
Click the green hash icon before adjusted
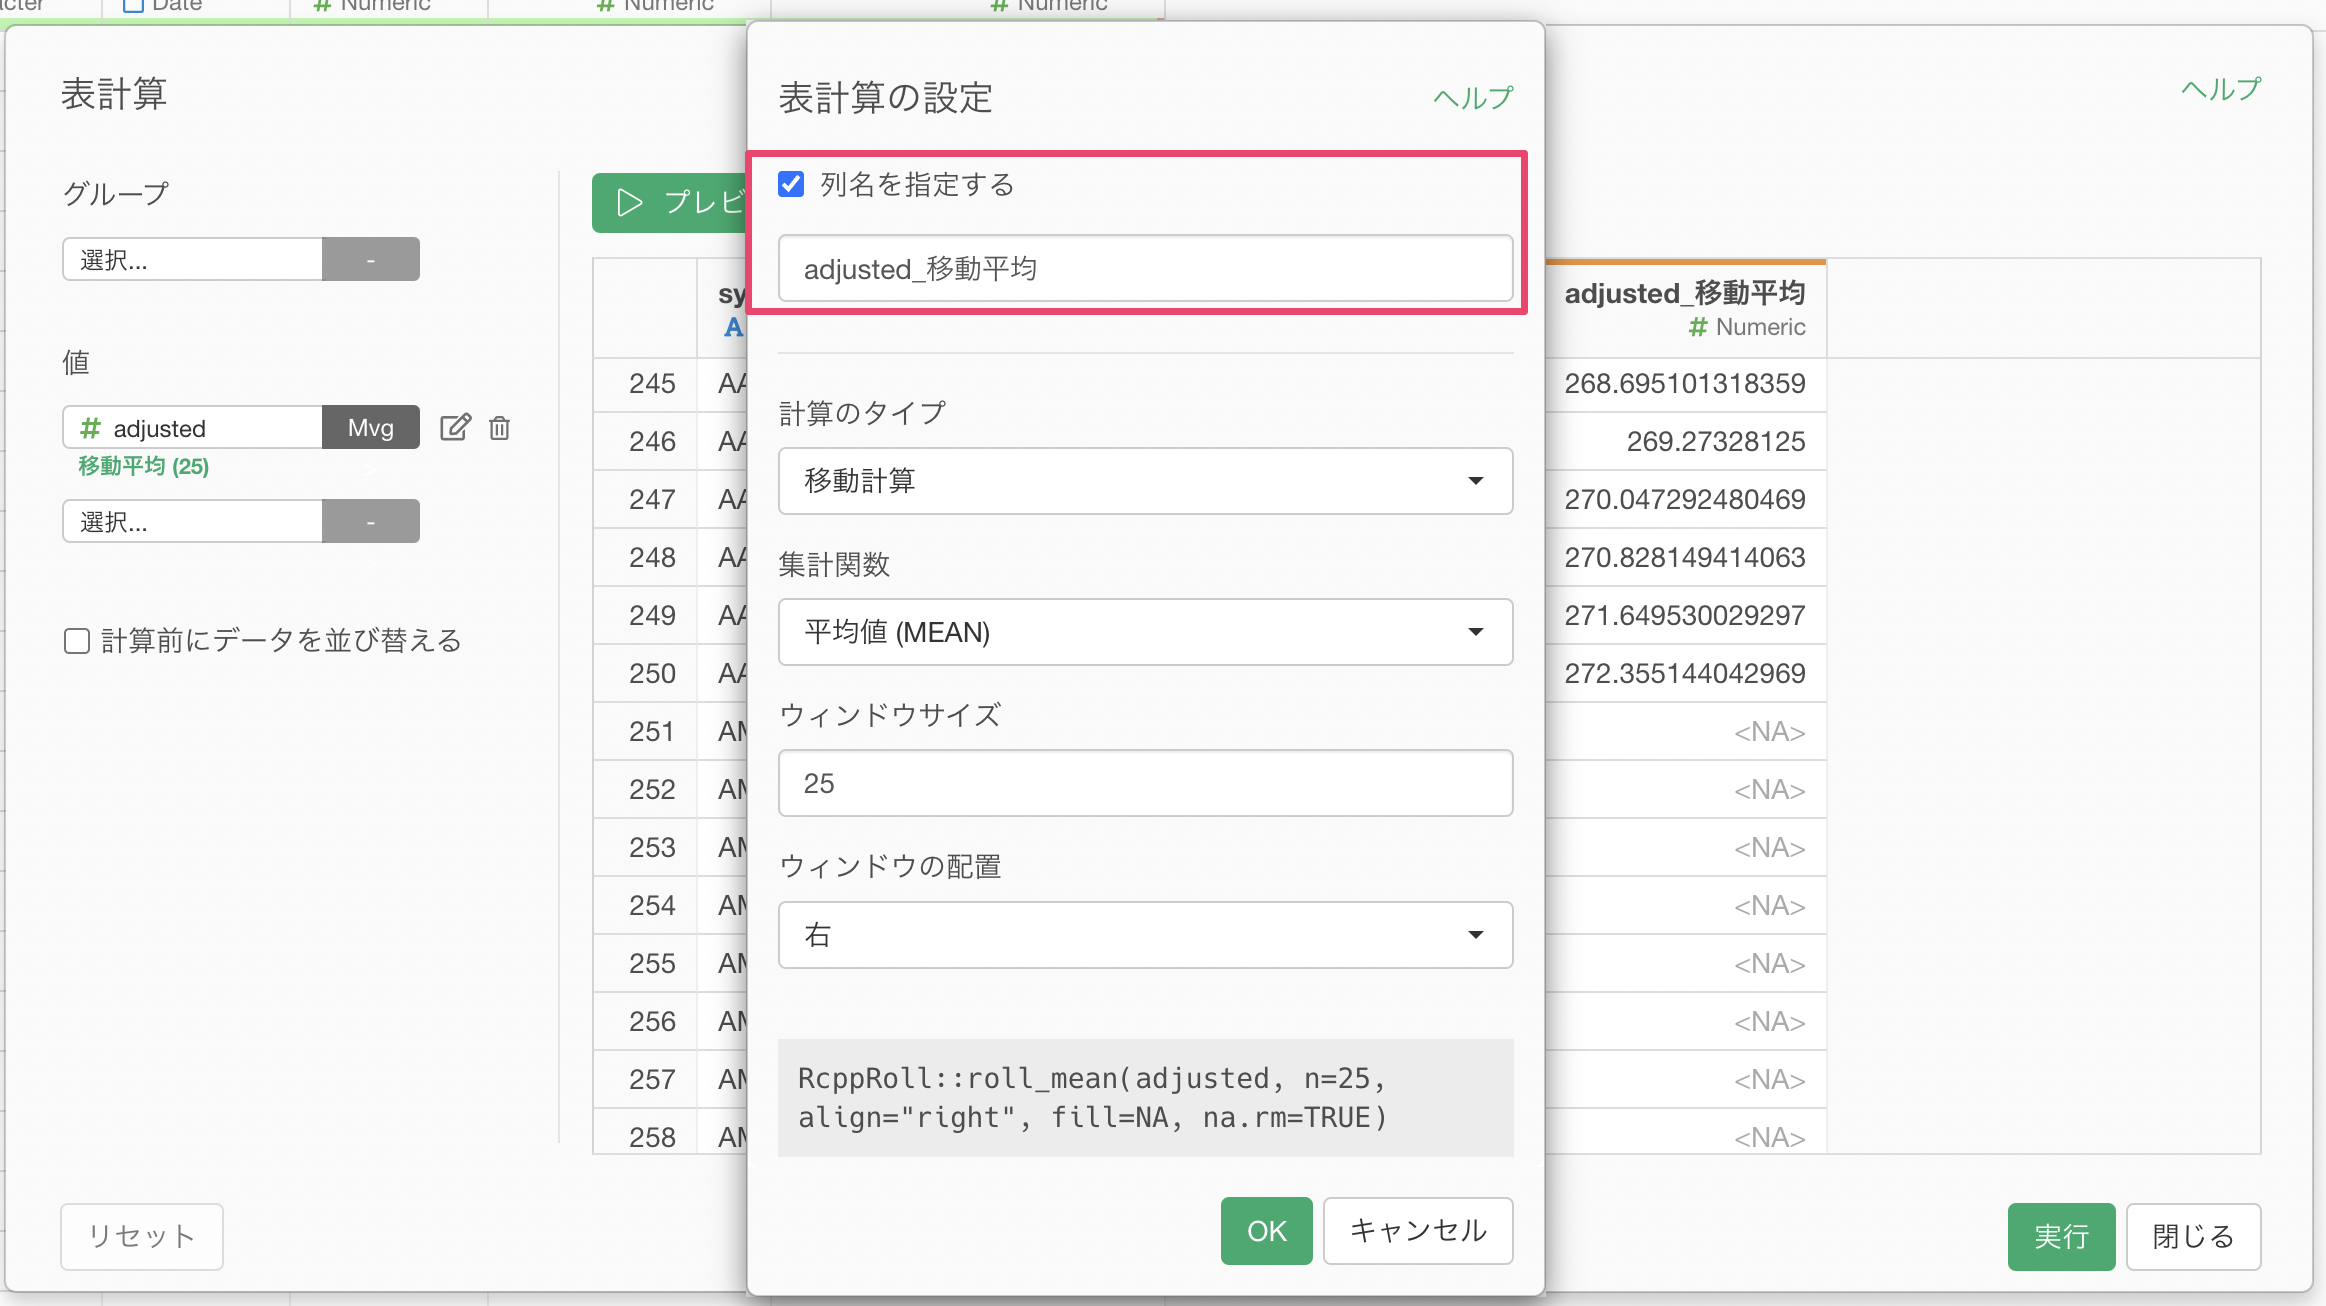tap(90, 428)
